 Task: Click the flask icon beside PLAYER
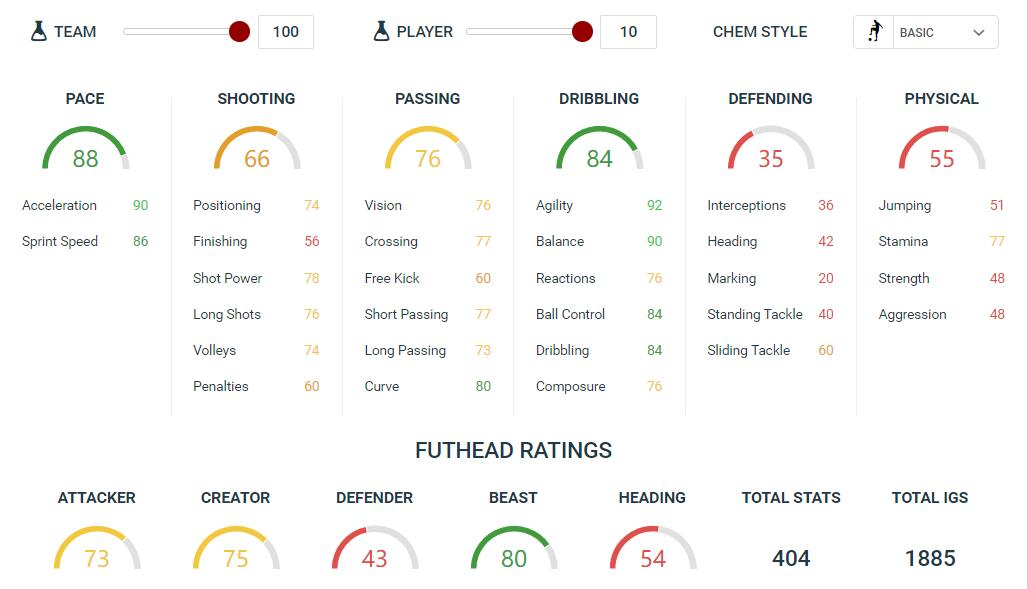pyautogui.click(x=382, y=31)
